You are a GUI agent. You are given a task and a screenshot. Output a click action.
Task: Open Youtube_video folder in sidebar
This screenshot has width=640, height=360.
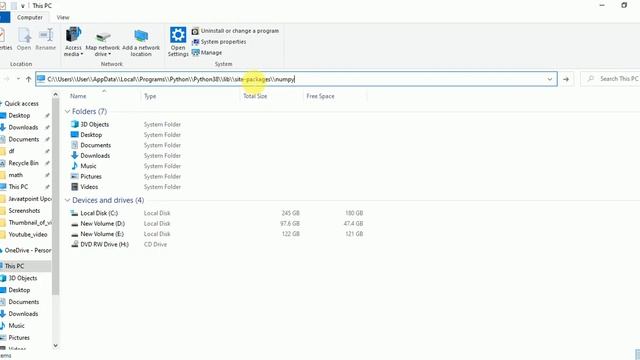point(28,235)
